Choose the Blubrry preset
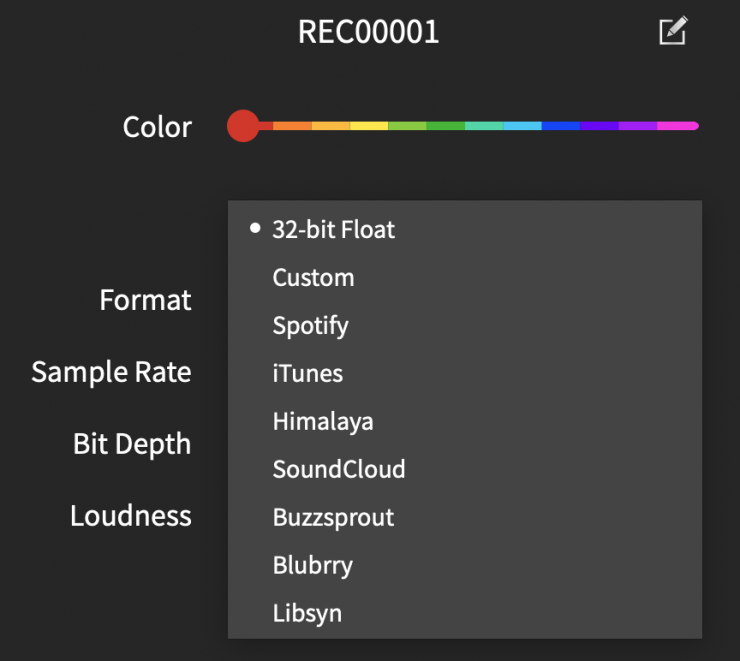The width and height of the screenshot is (740, 661). click(x=312, y=566)
